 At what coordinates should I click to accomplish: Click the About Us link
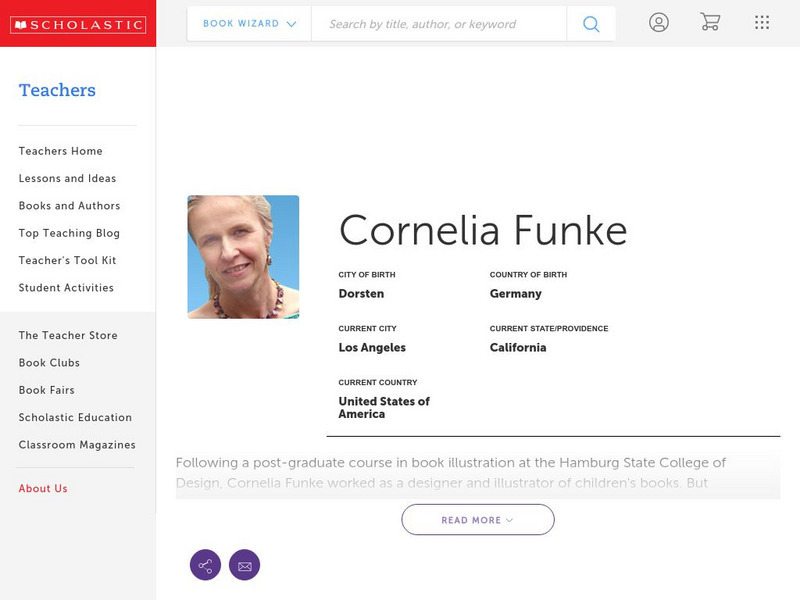43,489
